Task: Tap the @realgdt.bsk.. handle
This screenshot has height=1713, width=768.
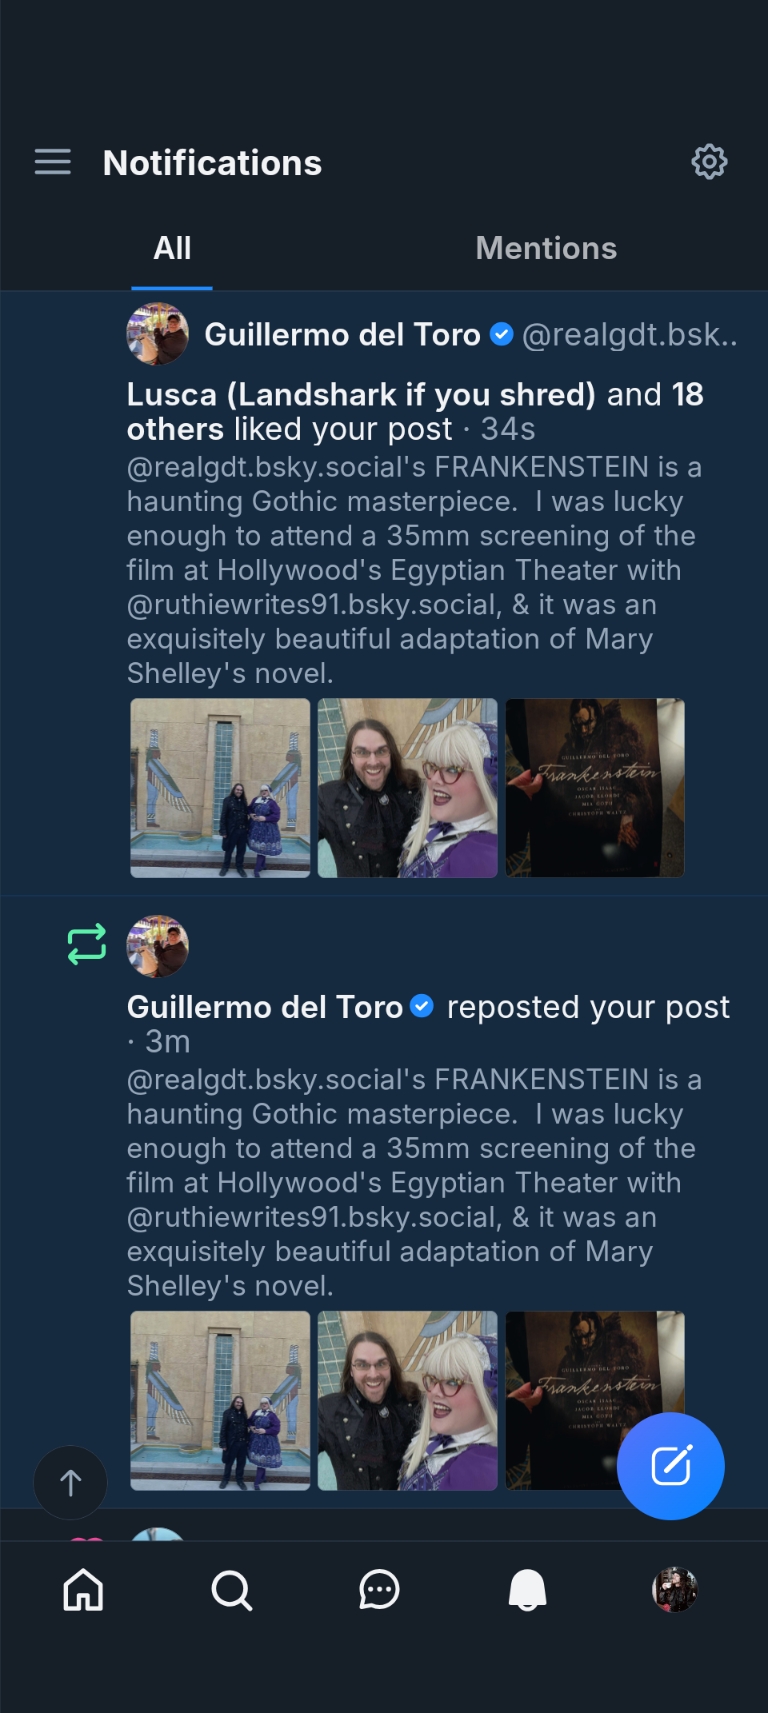Action: pyautogui.click(x=629, y=334)
